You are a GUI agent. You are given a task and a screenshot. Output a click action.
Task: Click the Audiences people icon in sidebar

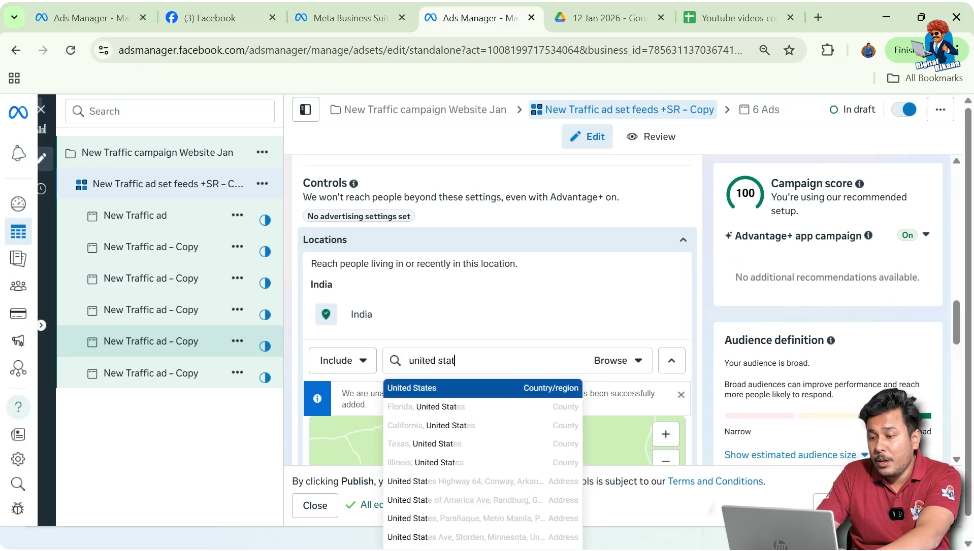(x=18, y=286)
